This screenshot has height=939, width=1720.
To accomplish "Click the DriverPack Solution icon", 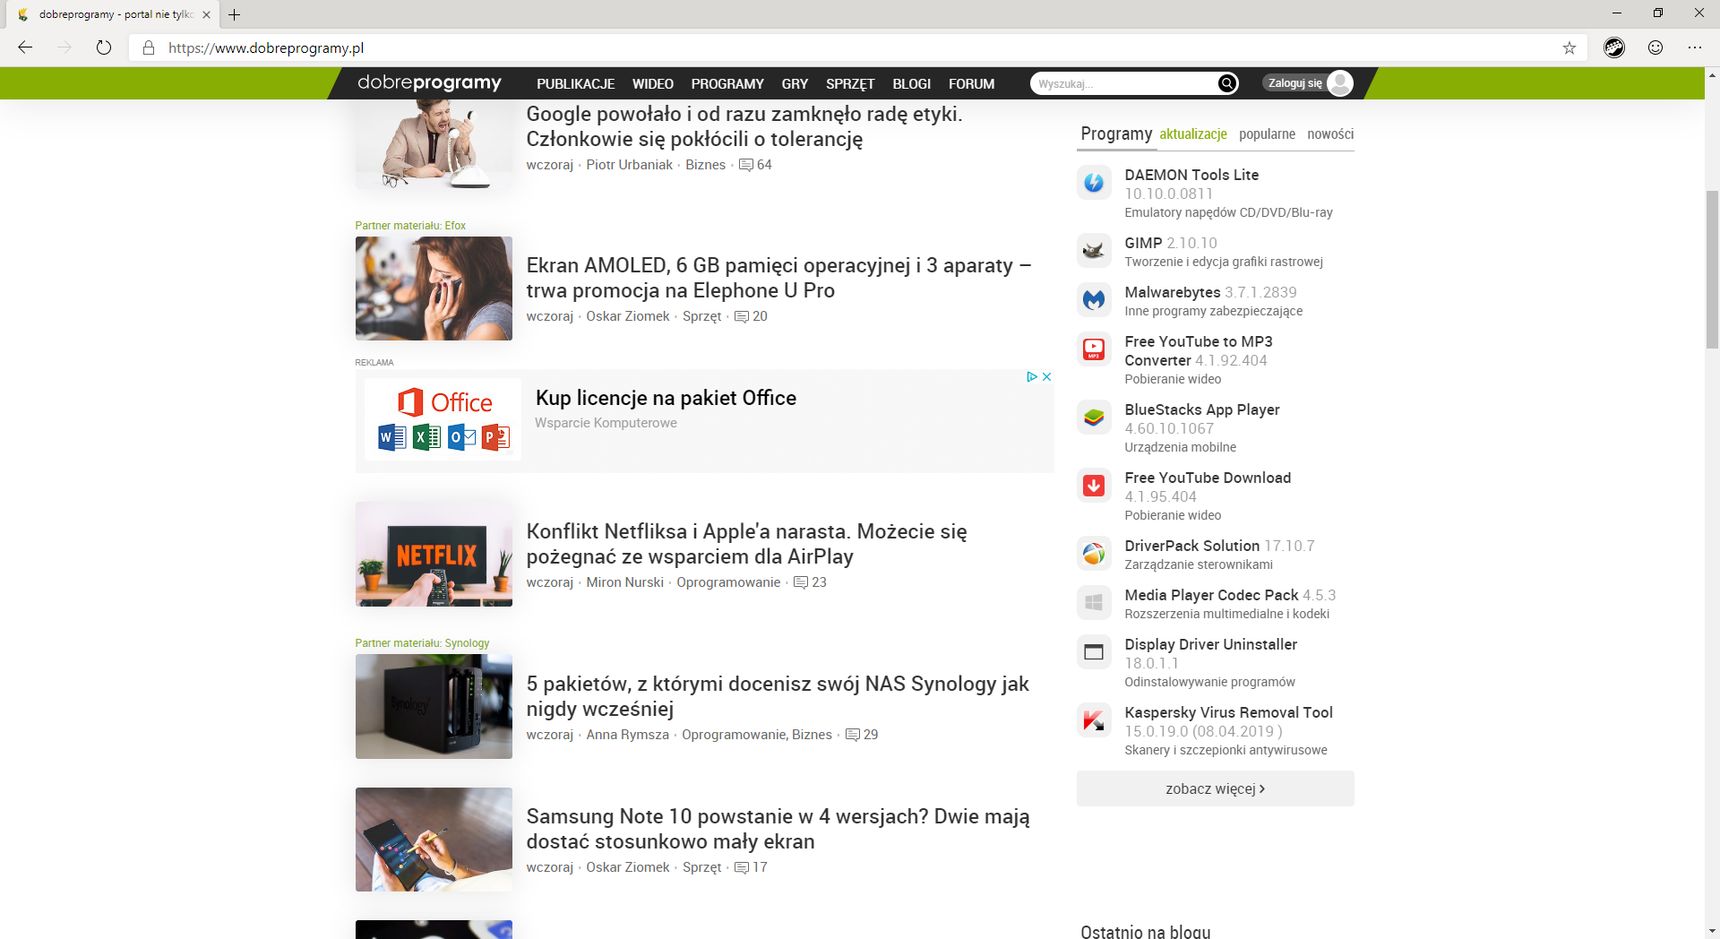I will [x=1094, y=553].
